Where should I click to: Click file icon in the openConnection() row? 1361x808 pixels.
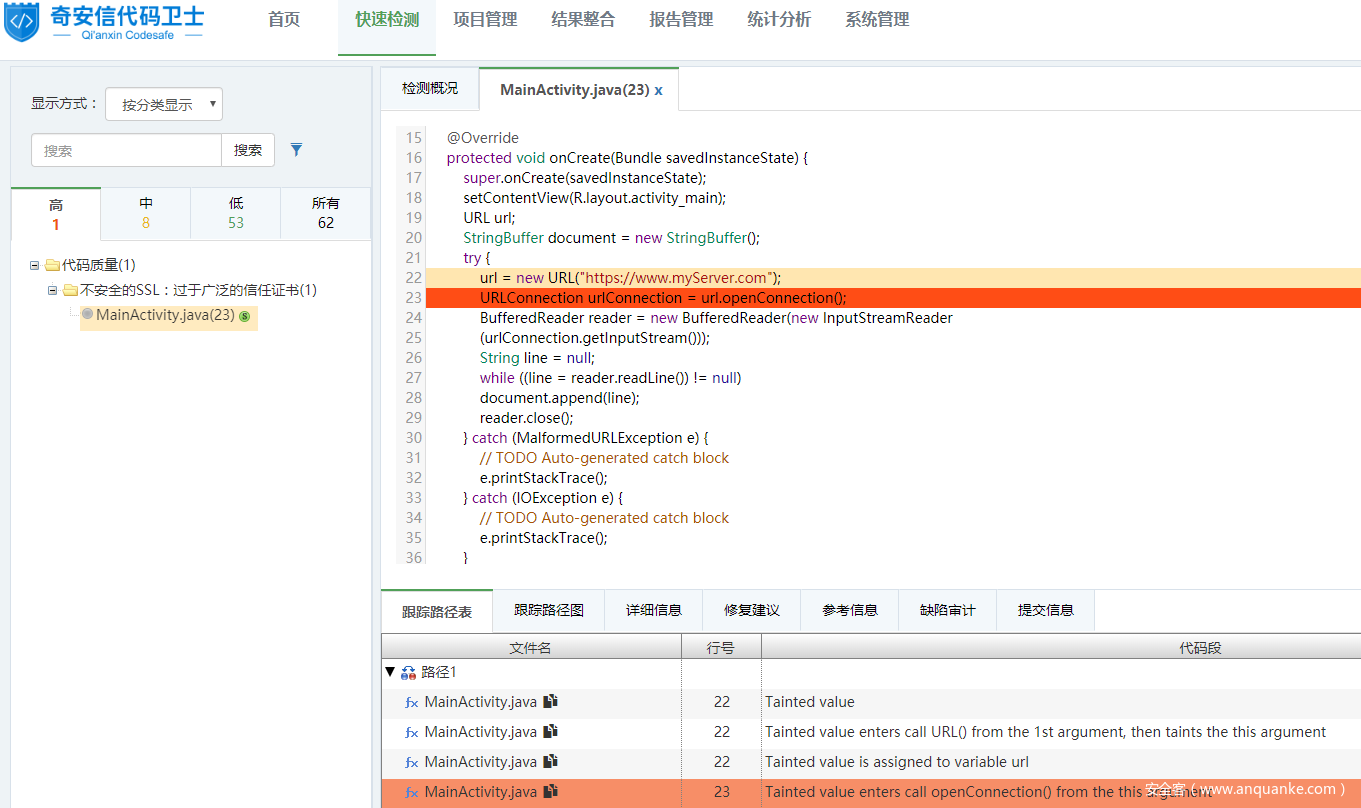coord(550,792)
